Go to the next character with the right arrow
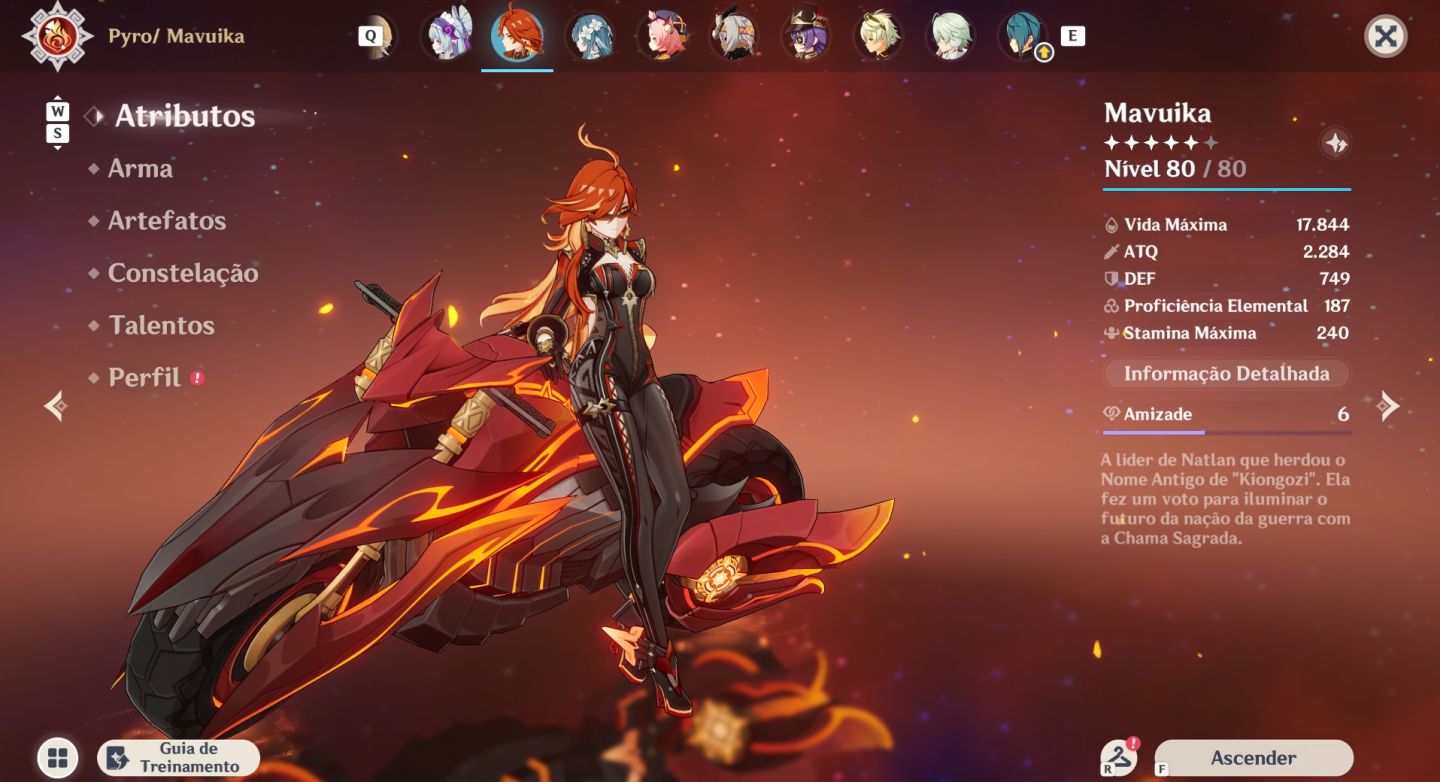Screen dimensions: 1440x782 (1387, 405)
